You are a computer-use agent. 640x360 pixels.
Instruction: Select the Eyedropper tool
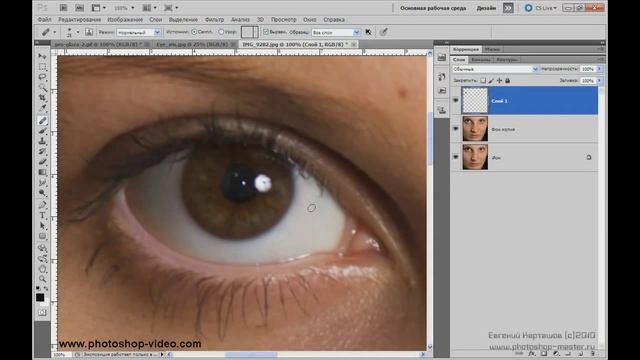tap(42, 109)
